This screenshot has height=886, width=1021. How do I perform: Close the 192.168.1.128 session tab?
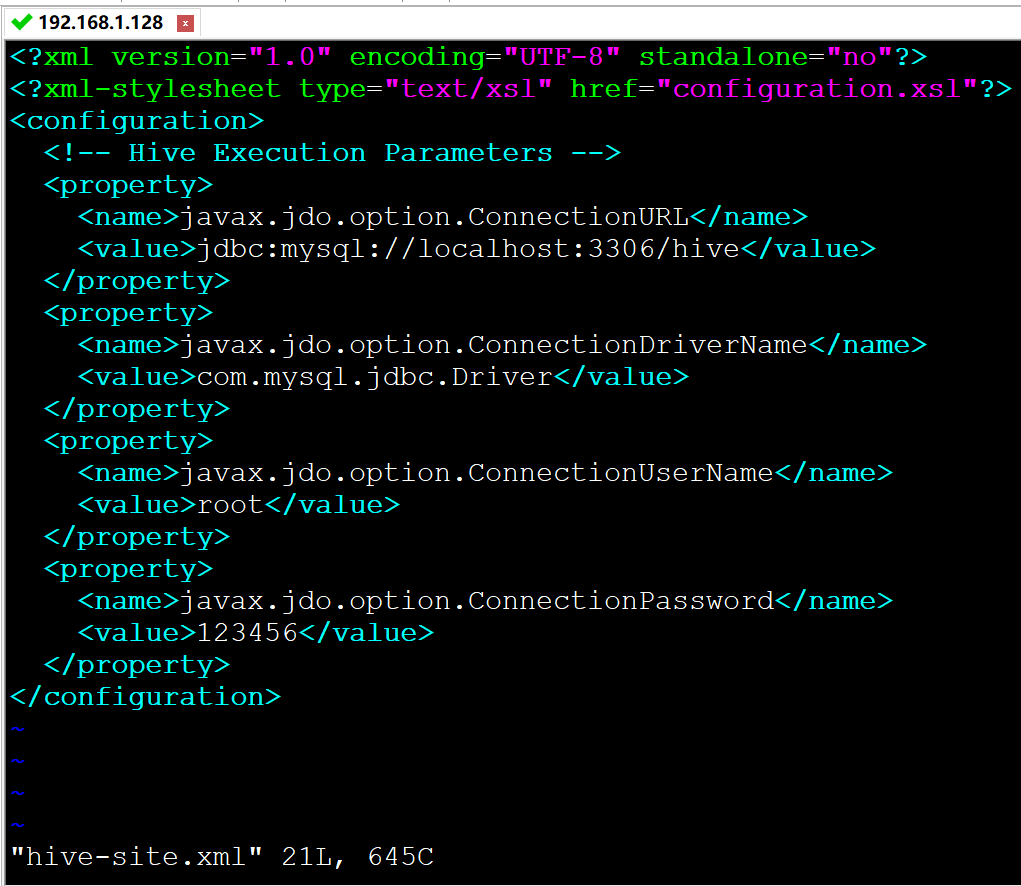point(184,23)
